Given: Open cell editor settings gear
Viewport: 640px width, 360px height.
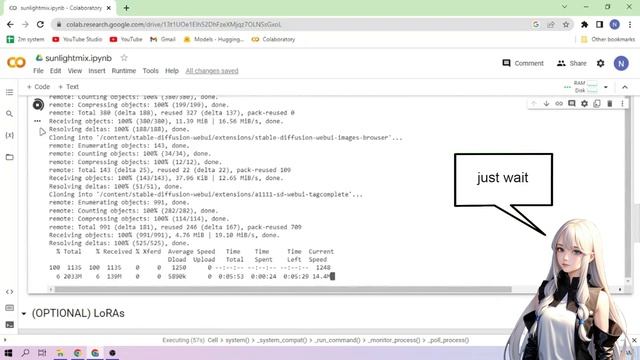Looking at the screenshot, I should point(584,104).
